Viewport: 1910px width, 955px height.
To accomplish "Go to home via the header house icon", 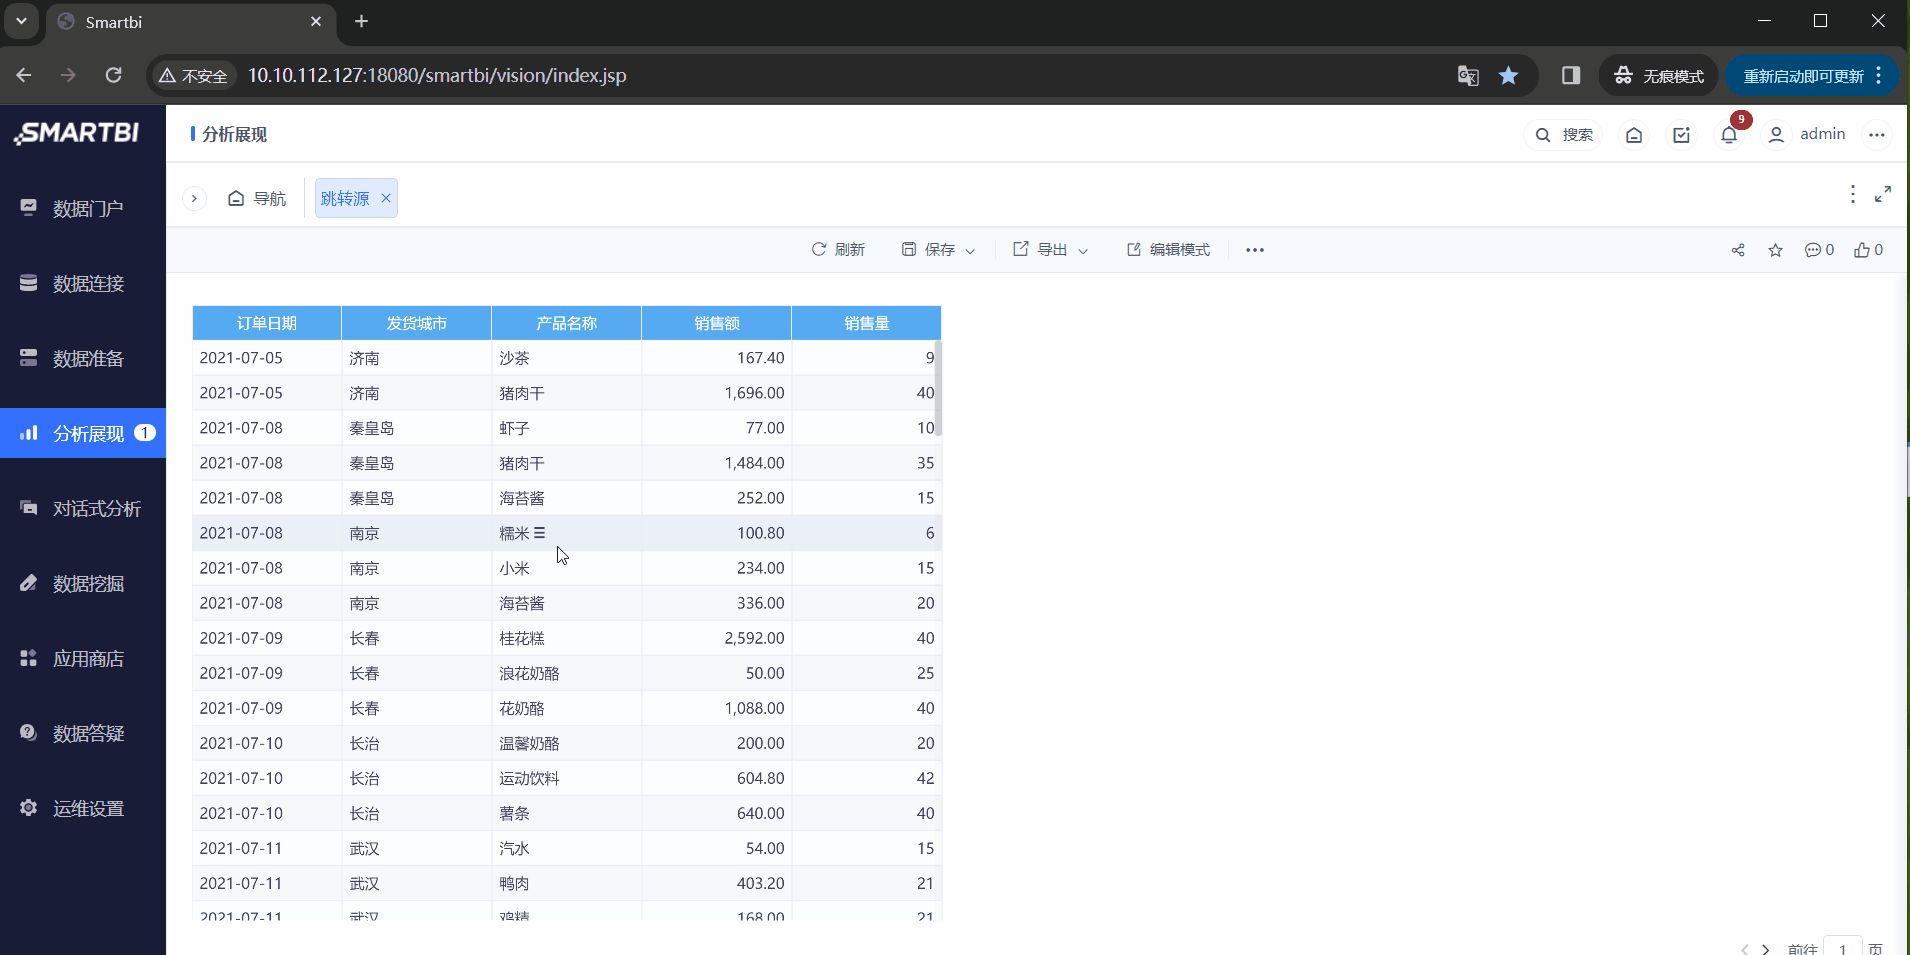I will (x=1634, y=134).
